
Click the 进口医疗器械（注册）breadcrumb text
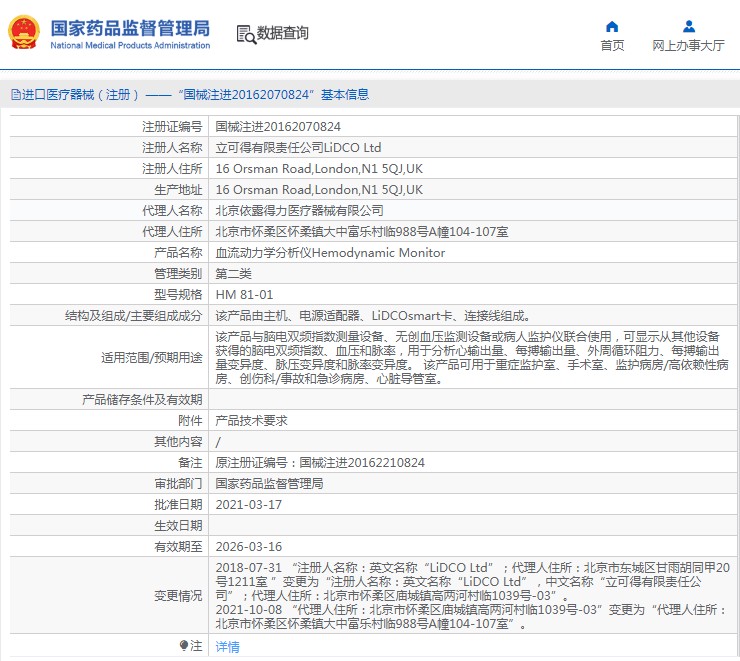pos(77,95)
